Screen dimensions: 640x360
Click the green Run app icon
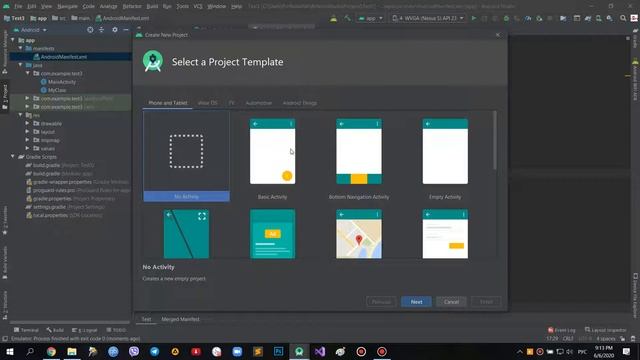[x=473, y=18]
